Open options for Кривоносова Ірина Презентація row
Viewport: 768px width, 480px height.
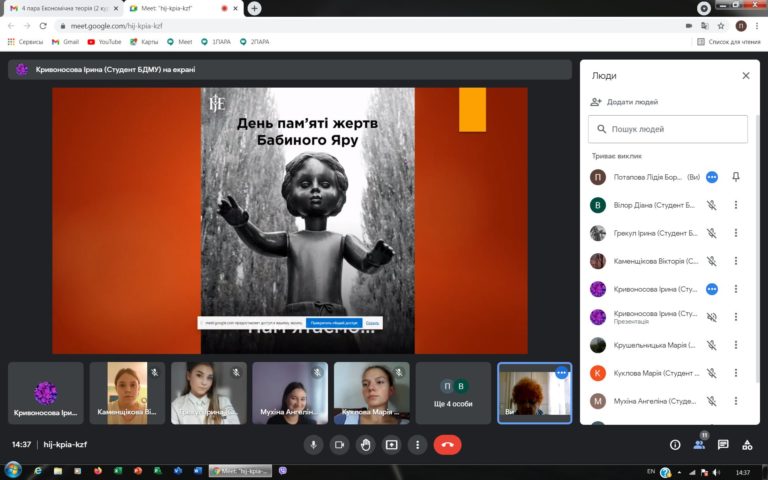click(x=736, y=317)
